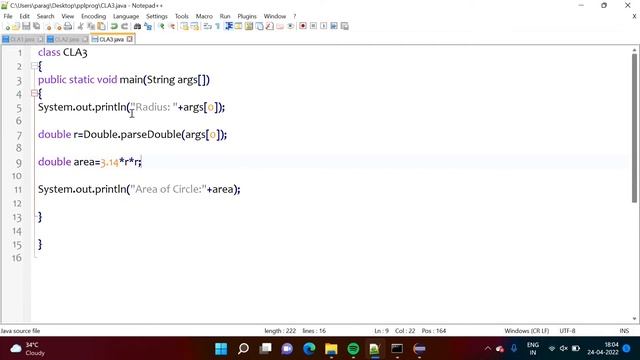Start macro recording with red dot icon
Screen dimensions: 640x360
click(x=303, y=27)
